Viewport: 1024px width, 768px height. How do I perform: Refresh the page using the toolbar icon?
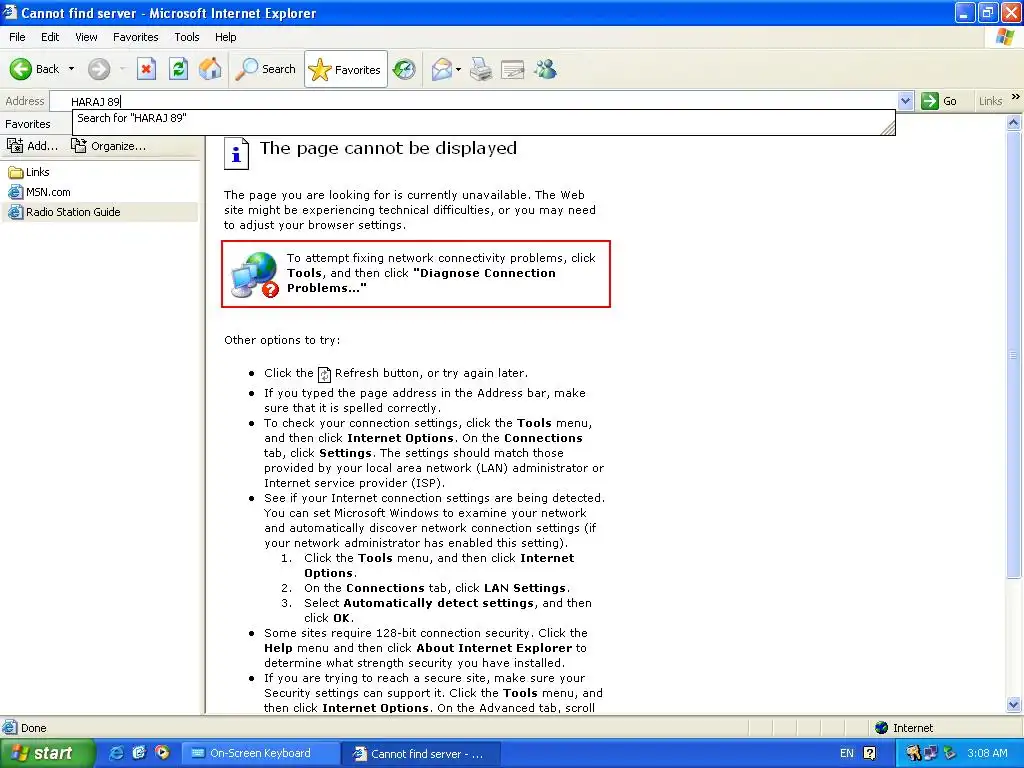178,69
